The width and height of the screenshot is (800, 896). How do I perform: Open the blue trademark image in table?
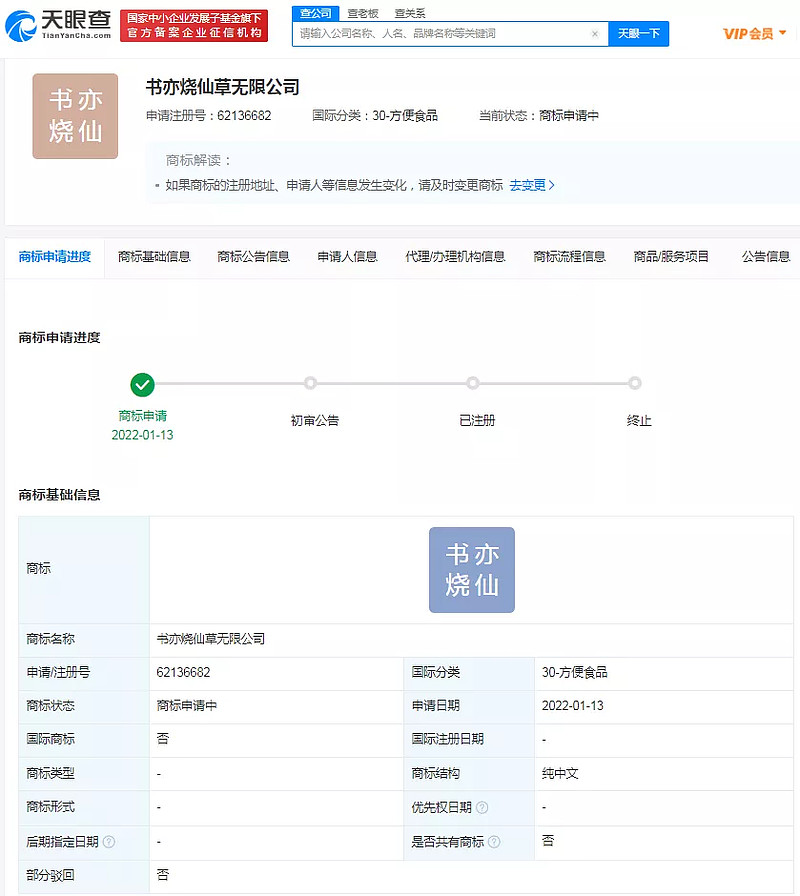tap(472, 570)
